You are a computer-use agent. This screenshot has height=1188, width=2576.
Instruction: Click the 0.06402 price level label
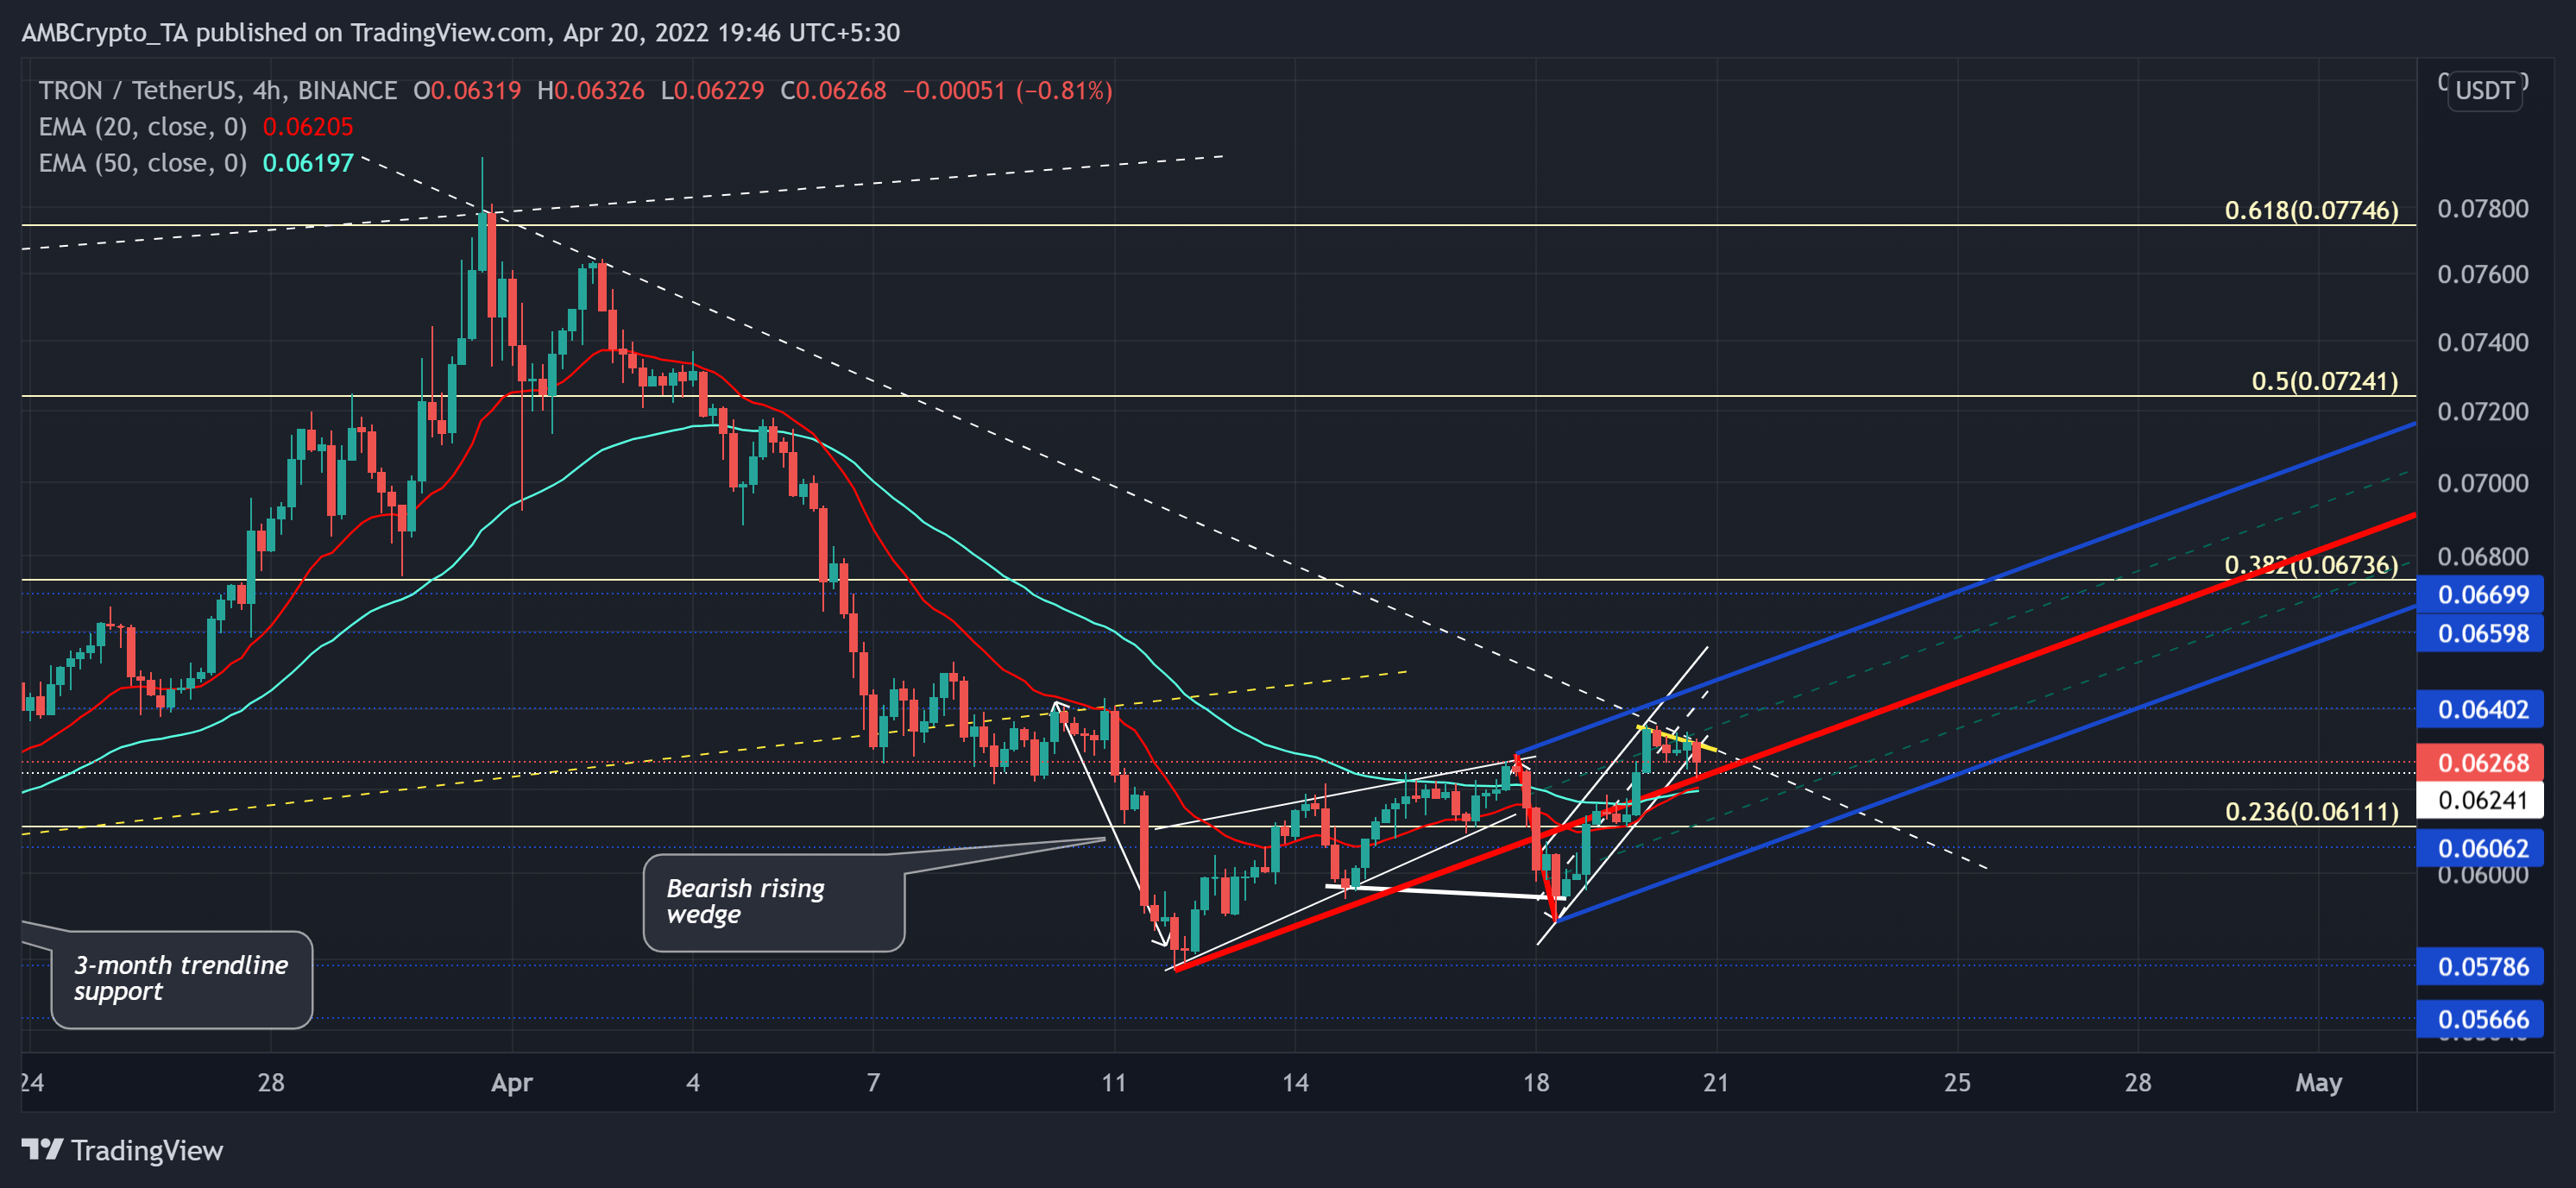pos(2482,709)
